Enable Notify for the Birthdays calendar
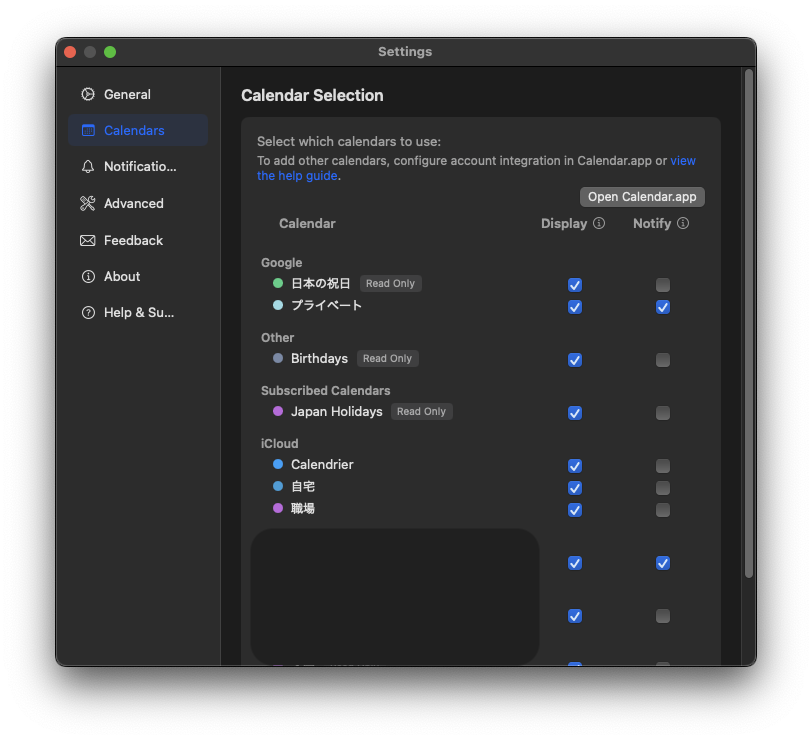This screenshot has width=812, height=740. 663,359
